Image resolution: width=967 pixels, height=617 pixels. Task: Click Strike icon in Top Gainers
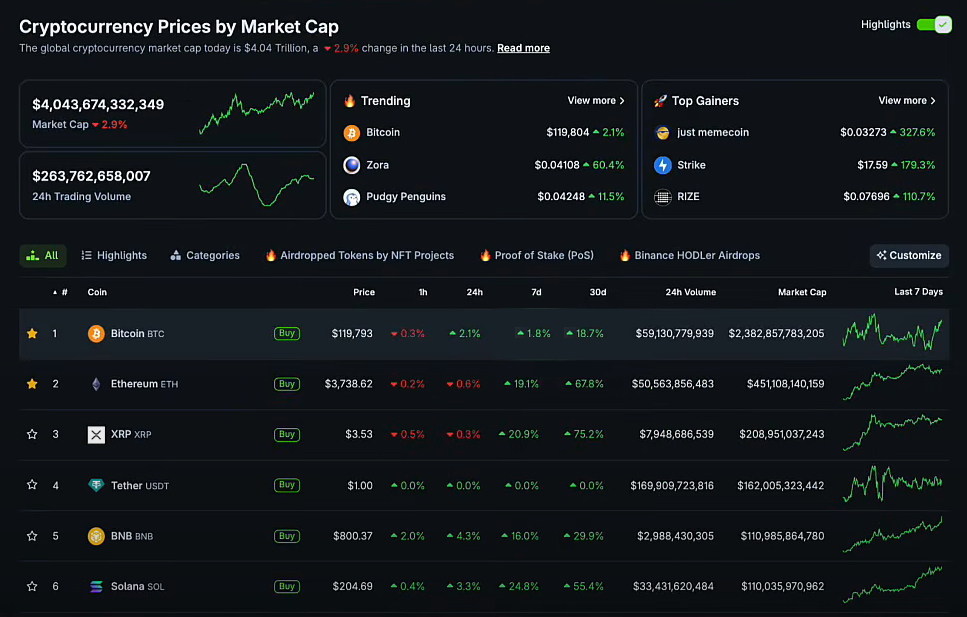coord(662,165)
